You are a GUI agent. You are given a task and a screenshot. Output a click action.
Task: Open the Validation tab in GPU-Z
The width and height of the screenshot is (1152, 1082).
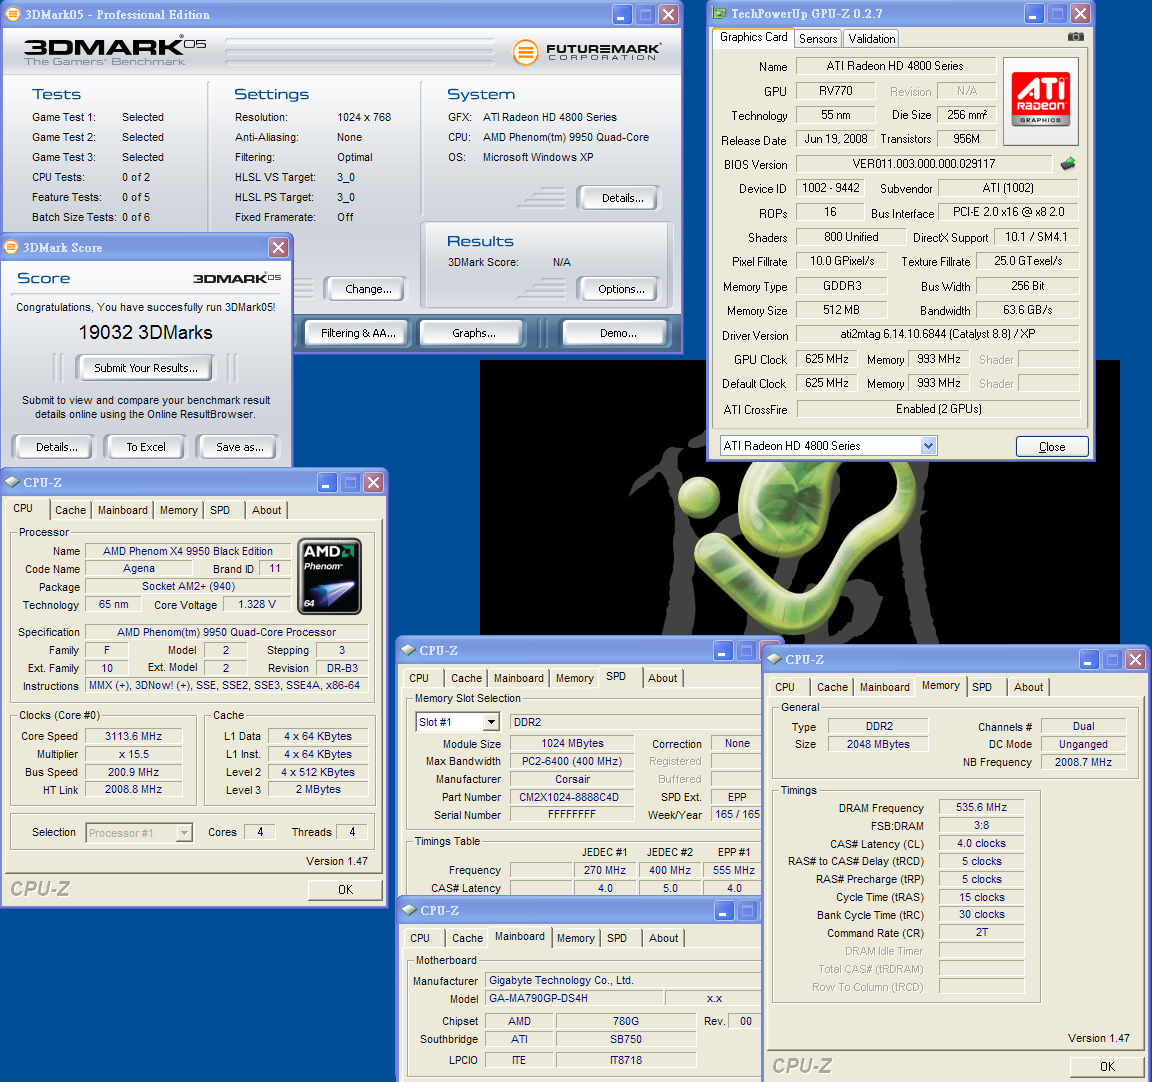[x=871, y=39]
